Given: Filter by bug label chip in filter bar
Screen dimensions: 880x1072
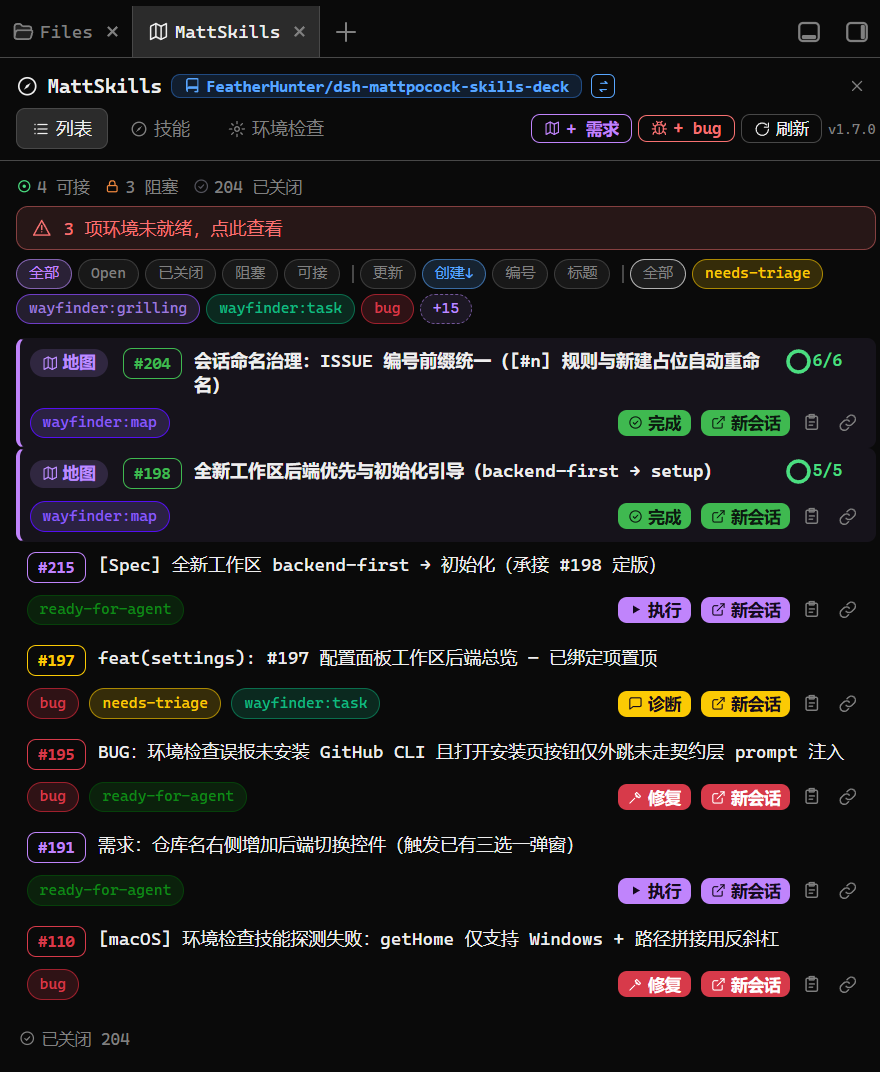Looking at the screenshot, I should (388, 308).
